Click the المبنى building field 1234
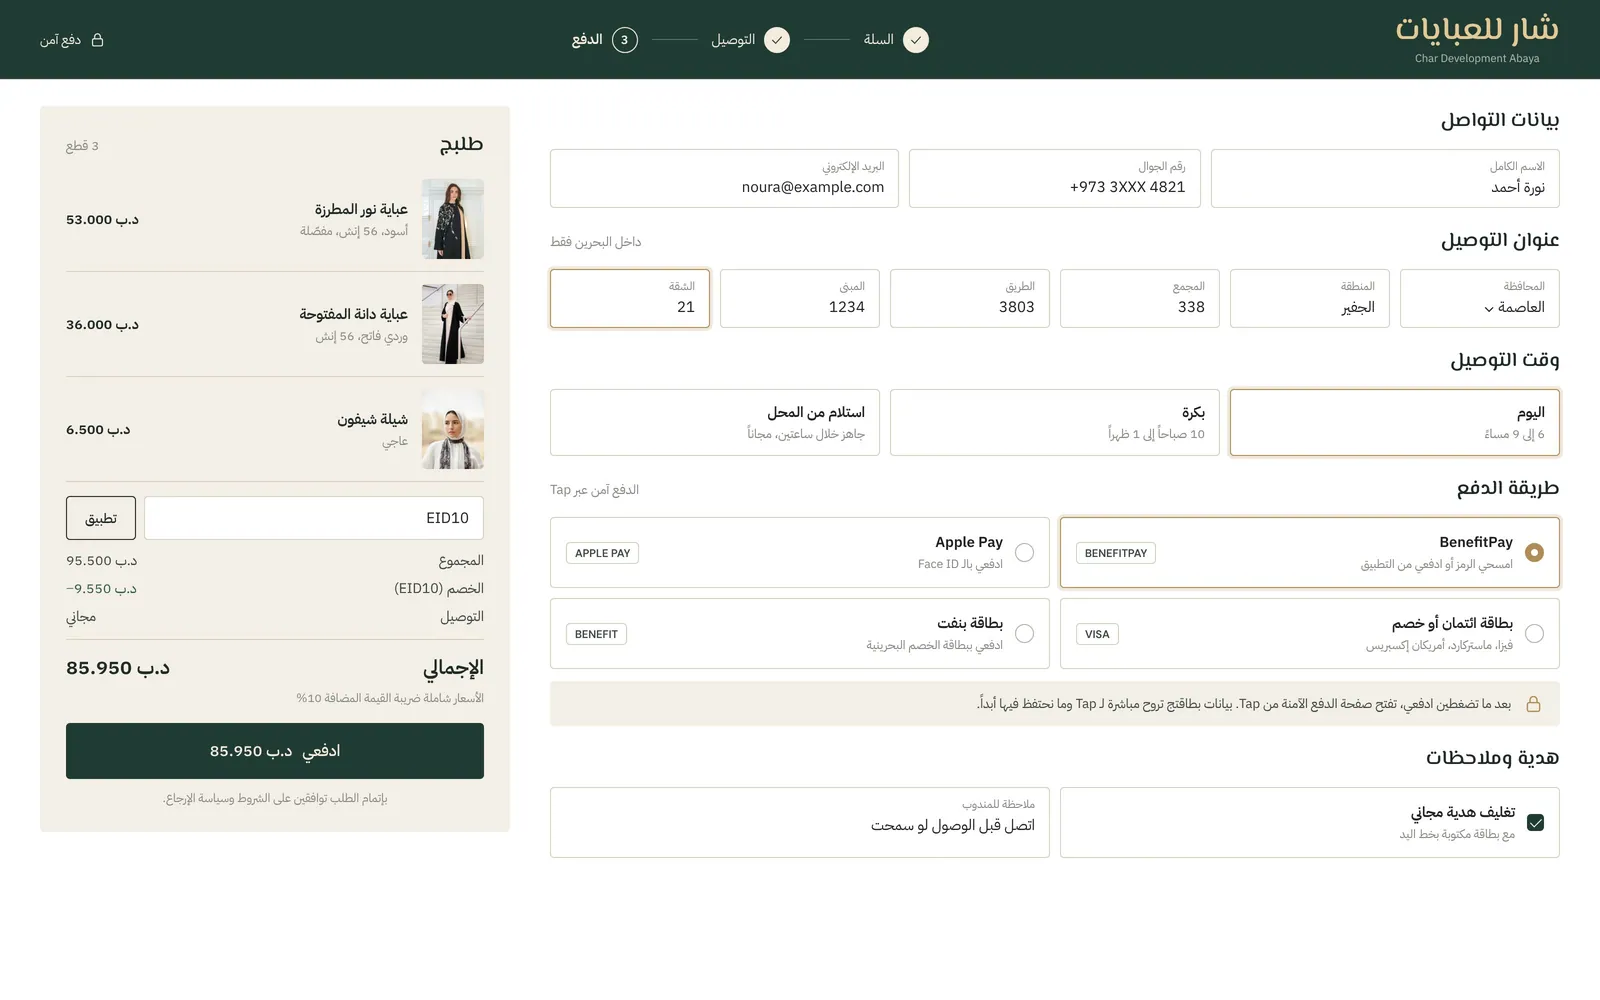Viewport: 1600px width, 1000px height. coord(800,298)
